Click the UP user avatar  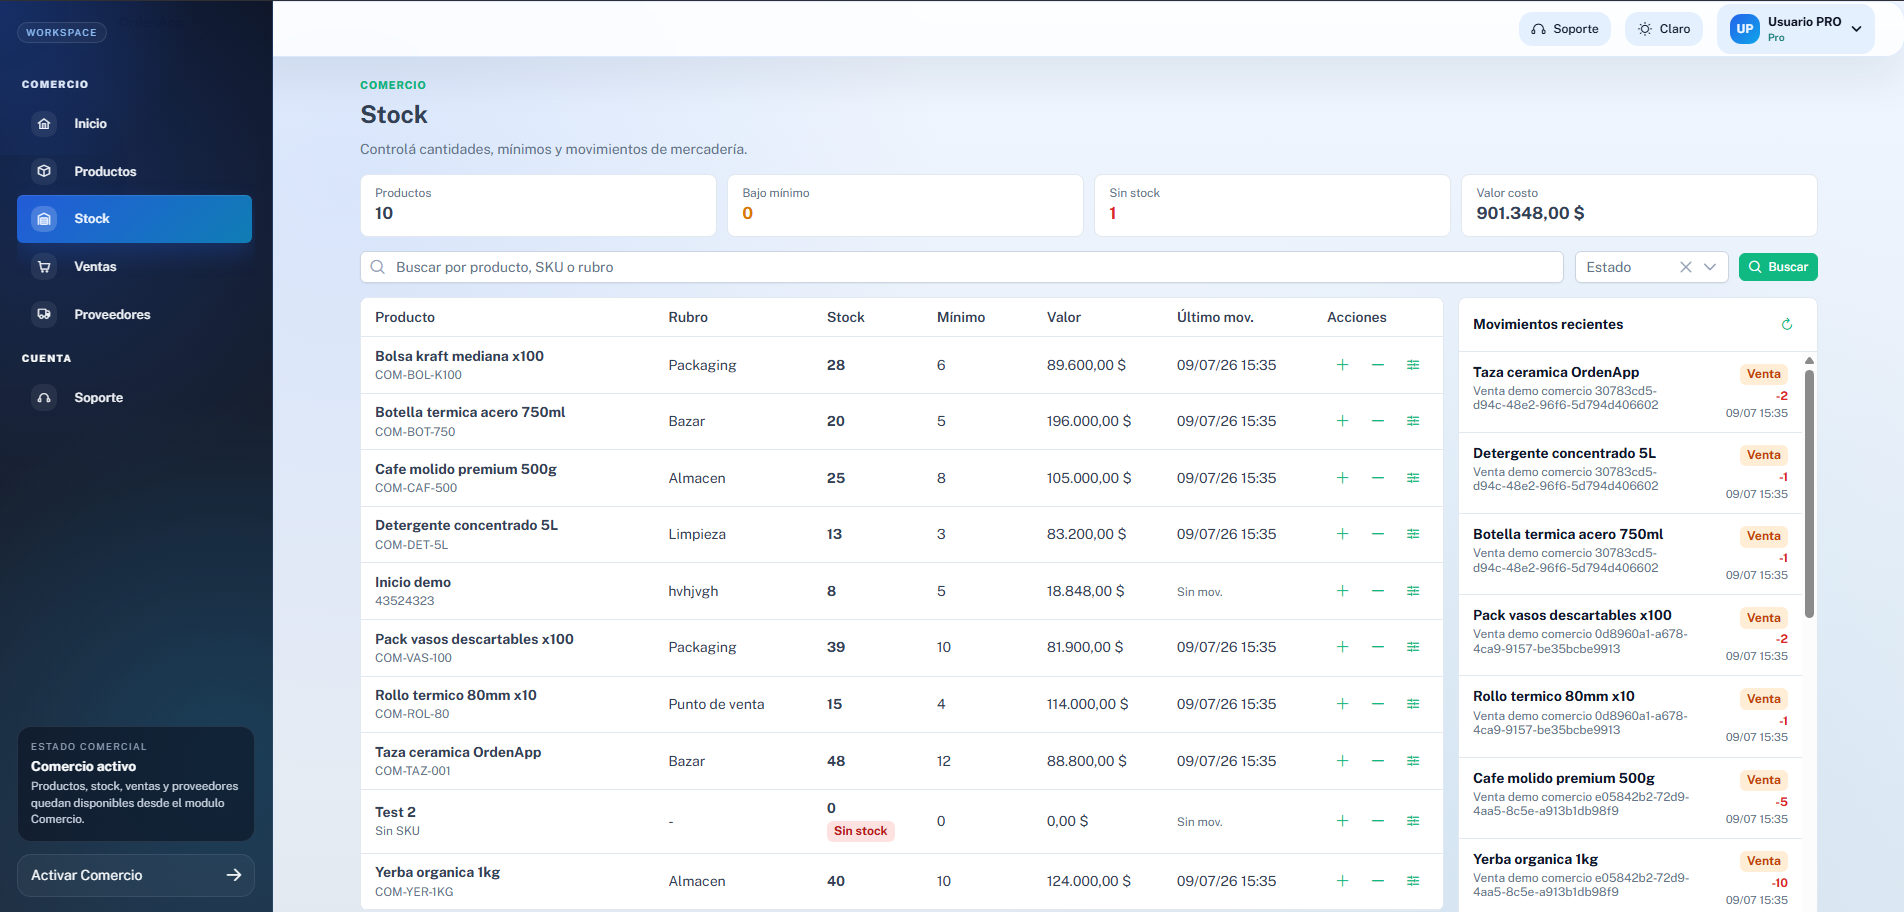(x=1745, y=29)
